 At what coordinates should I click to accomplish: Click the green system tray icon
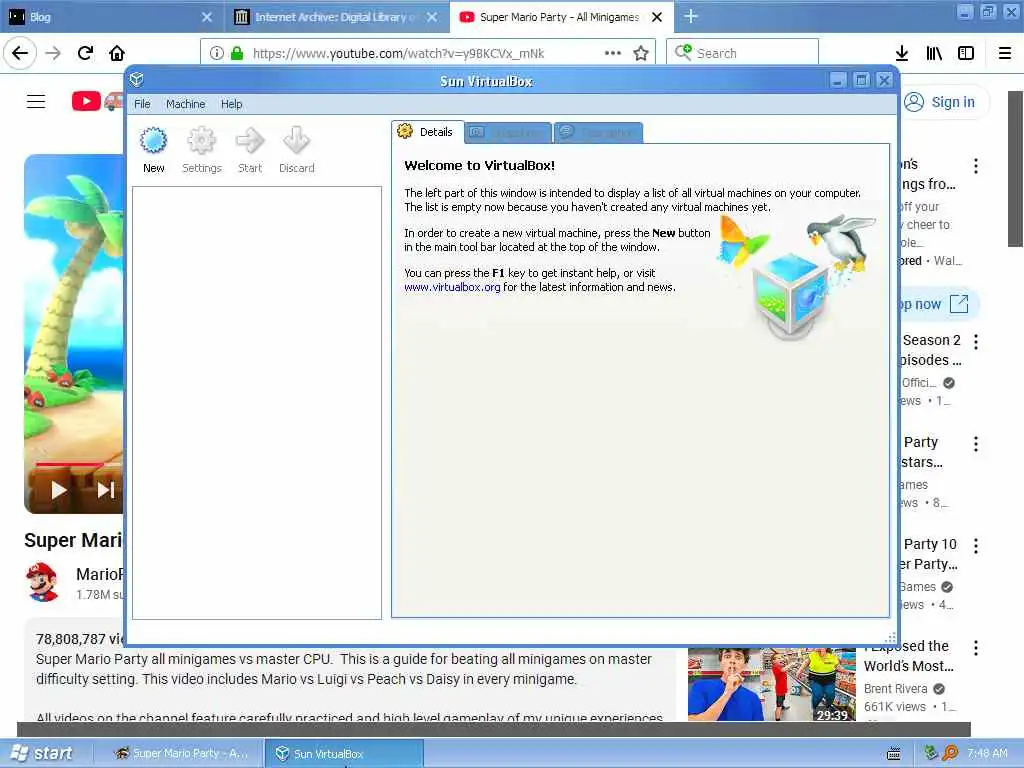[931, 753]
